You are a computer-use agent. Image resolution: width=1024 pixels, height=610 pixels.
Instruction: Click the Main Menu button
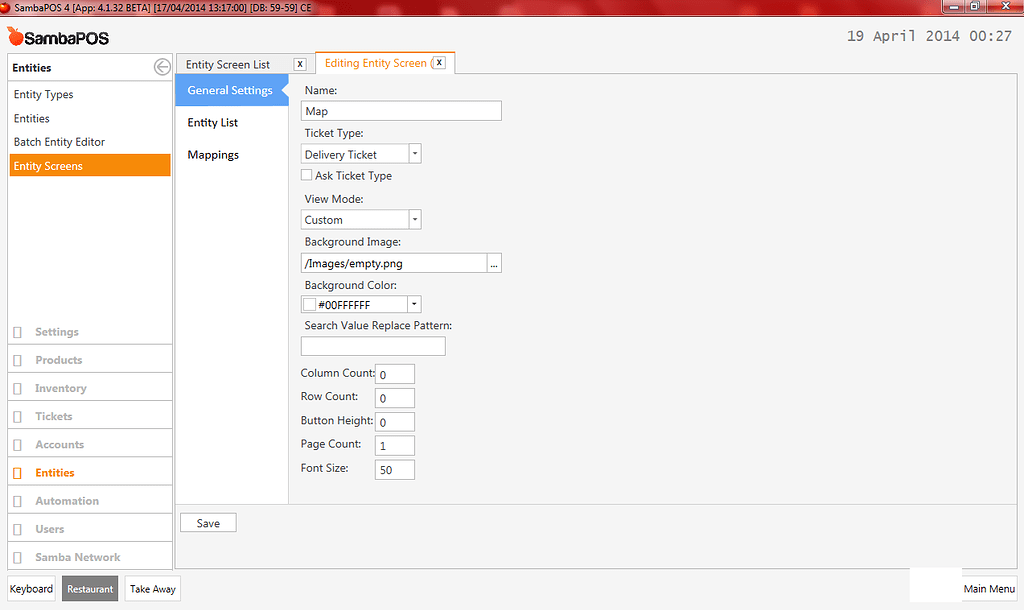[x=988, y=589]
